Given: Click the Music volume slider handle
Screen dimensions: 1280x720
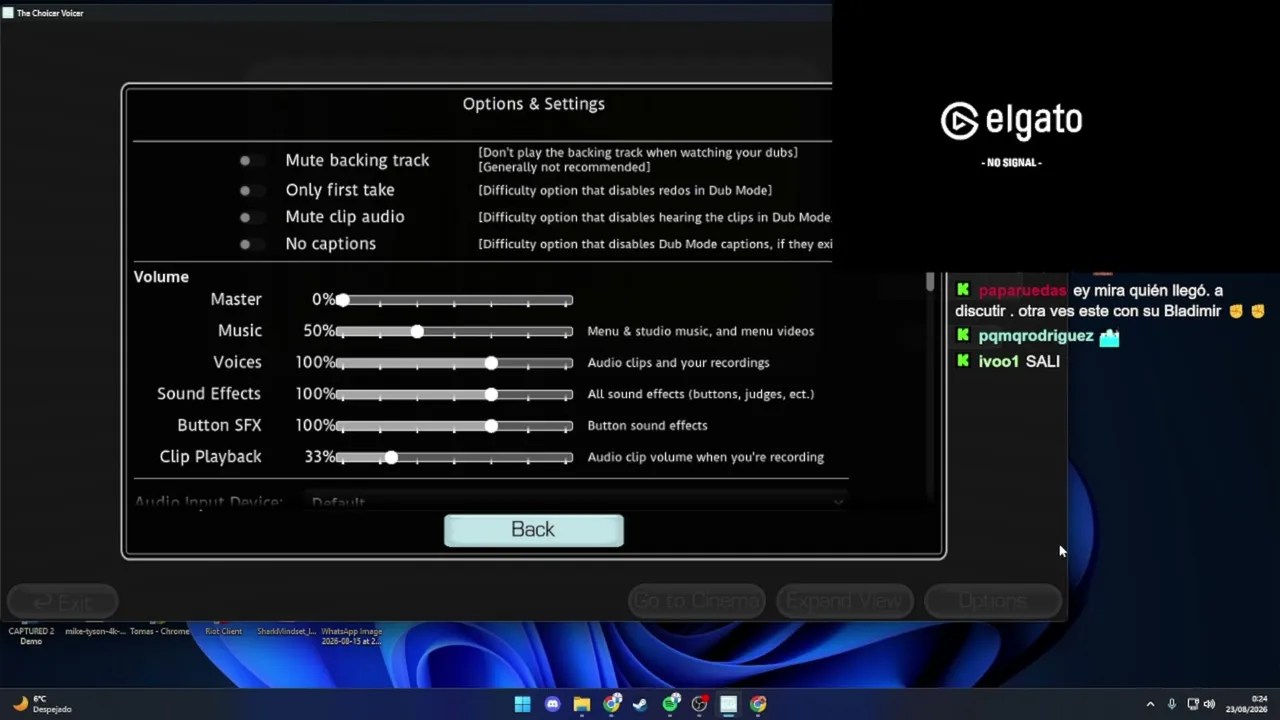Looking at the screenshot, I should click(417, 331).
